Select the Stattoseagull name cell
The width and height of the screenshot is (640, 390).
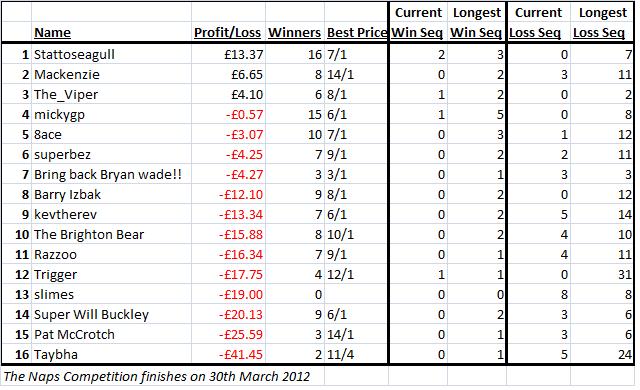(74, 54)
